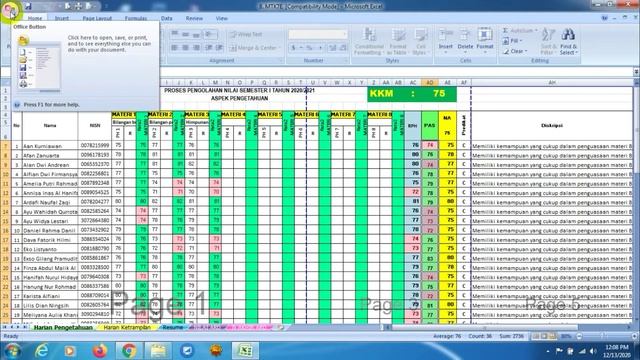Open the Number group dialog launcher

tap(346, 60)
